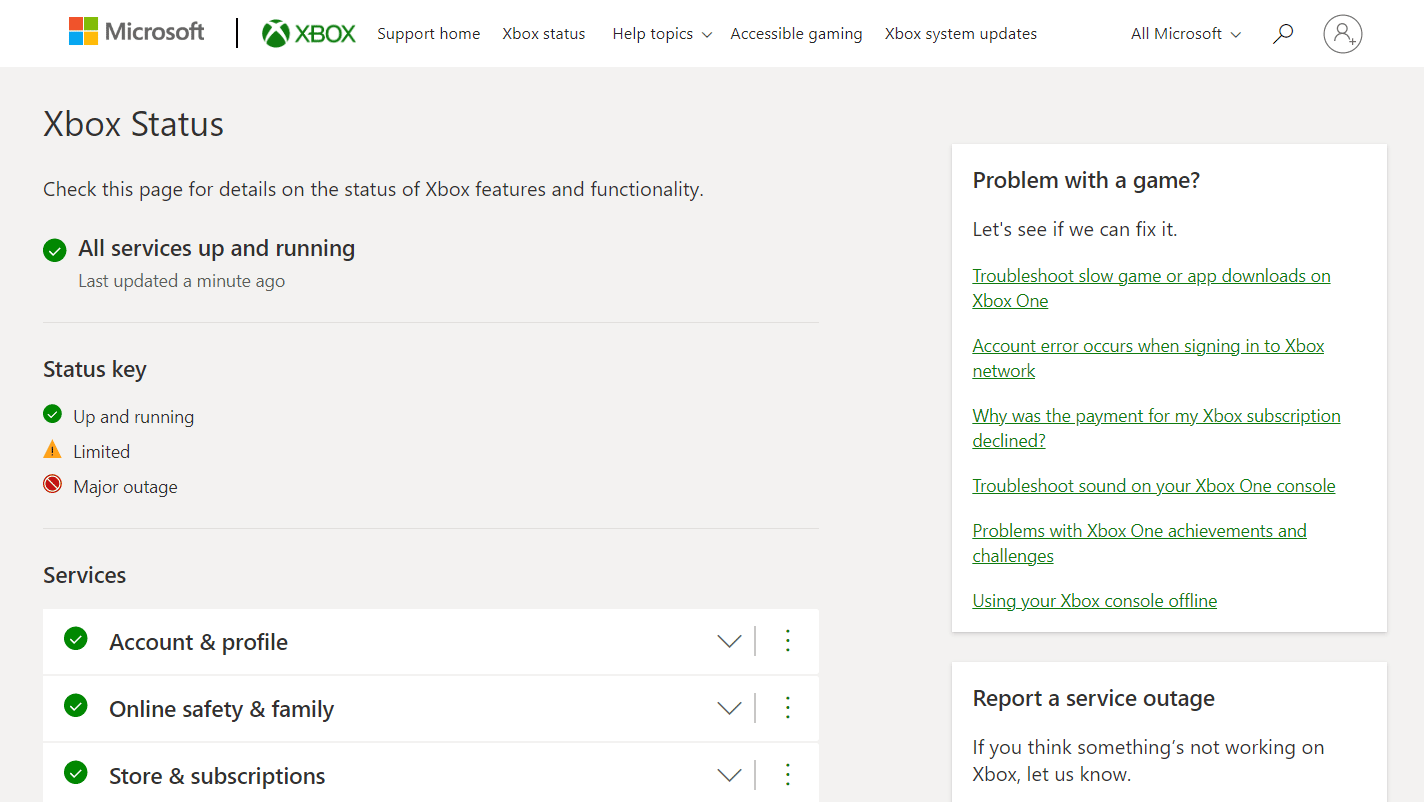Image resolution: width=1424 pixels, height=802 pixels.
Task: Open Xbox status nav item
Action: 544,34
